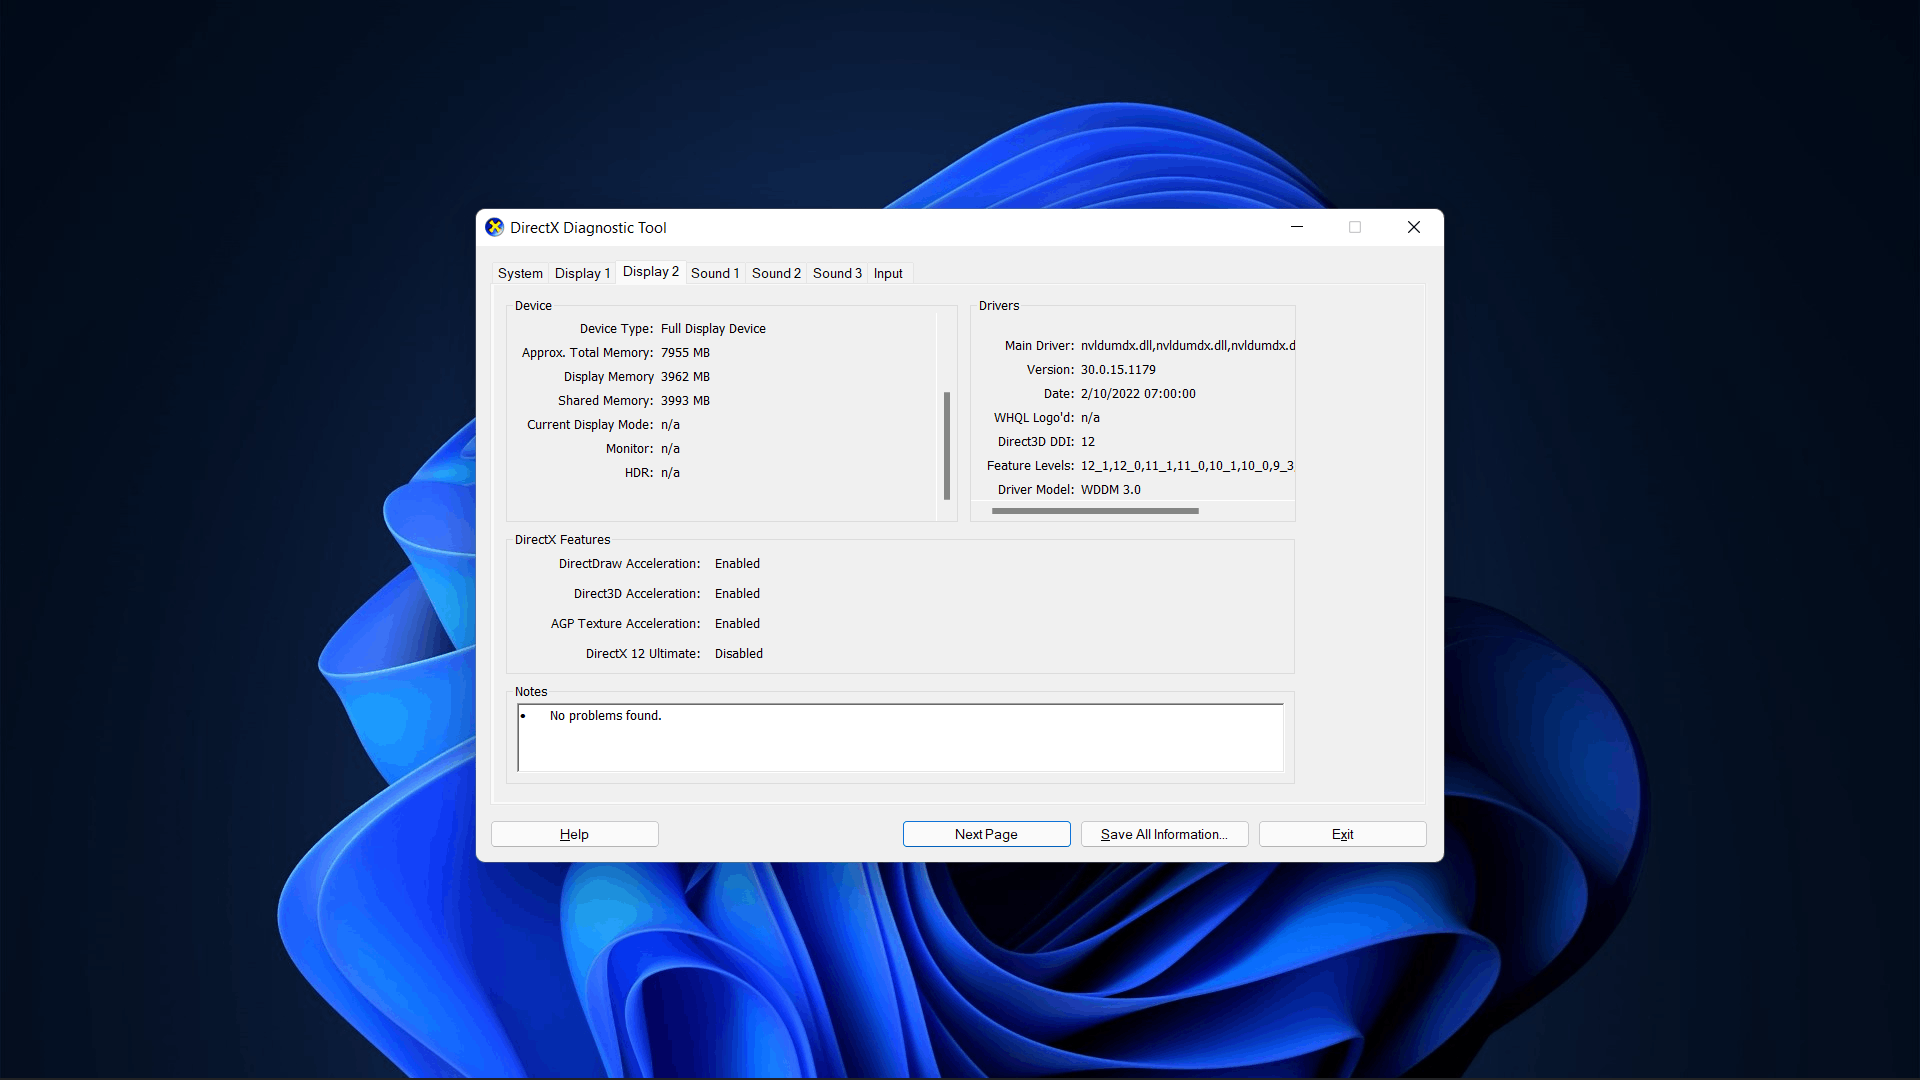The height and width of the screenshot is (1080, 1920).
Task: Toggle Direct3D Acceleration enabled state
Action: (737, 592)
